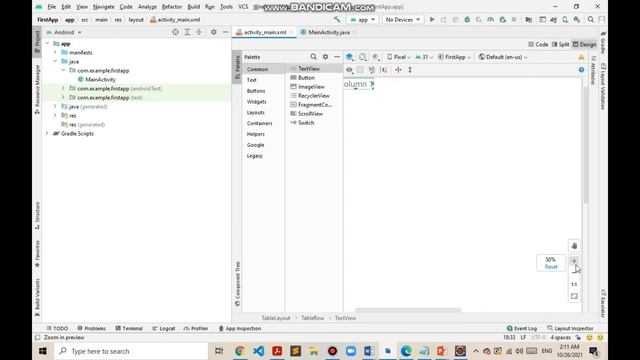Open the Android project view dropdown

(x=64, y=32)
